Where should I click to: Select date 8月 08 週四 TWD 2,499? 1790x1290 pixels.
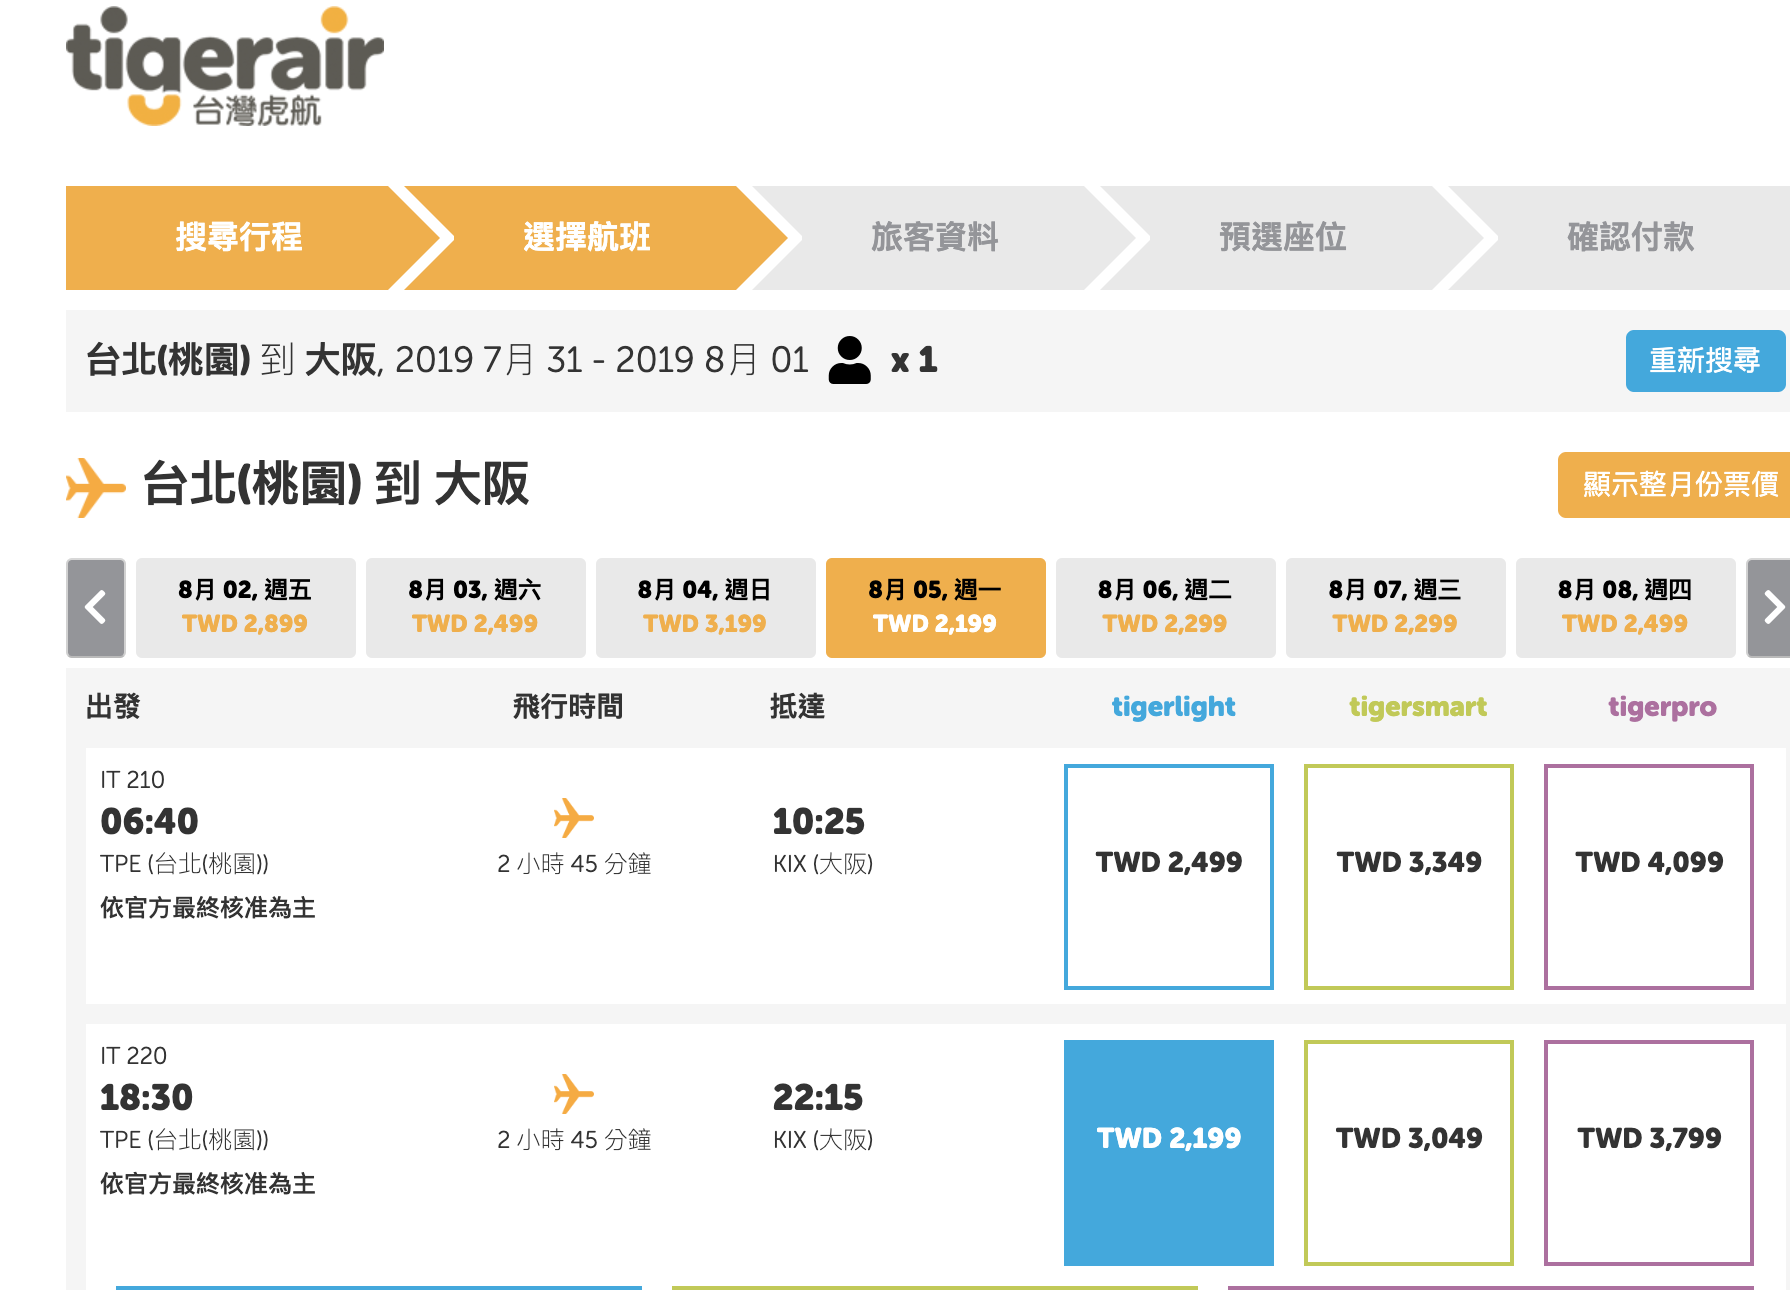tap(1626, 608)
